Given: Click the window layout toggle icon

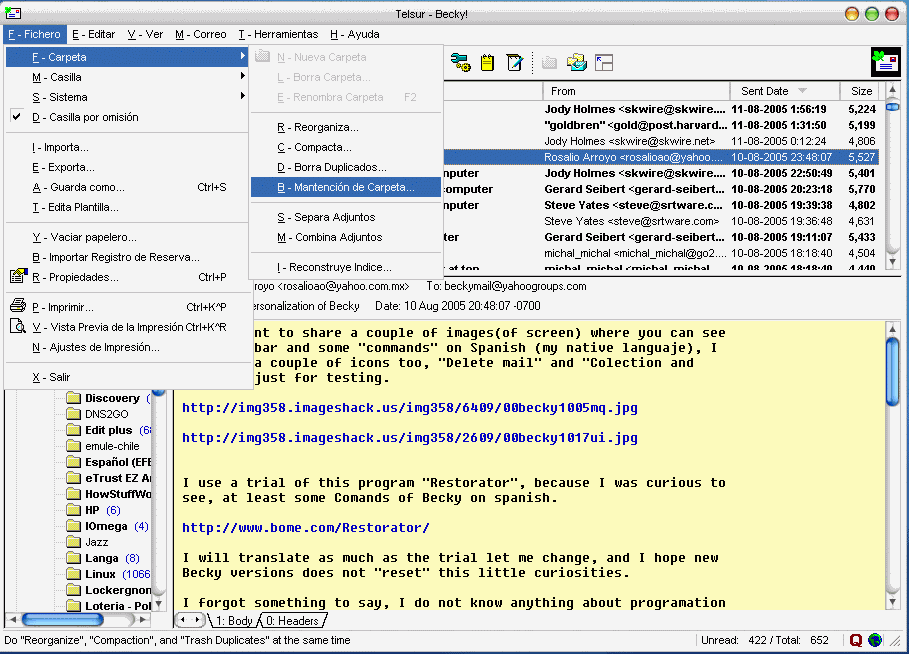Looking at the screenshot, I should 603,62.
